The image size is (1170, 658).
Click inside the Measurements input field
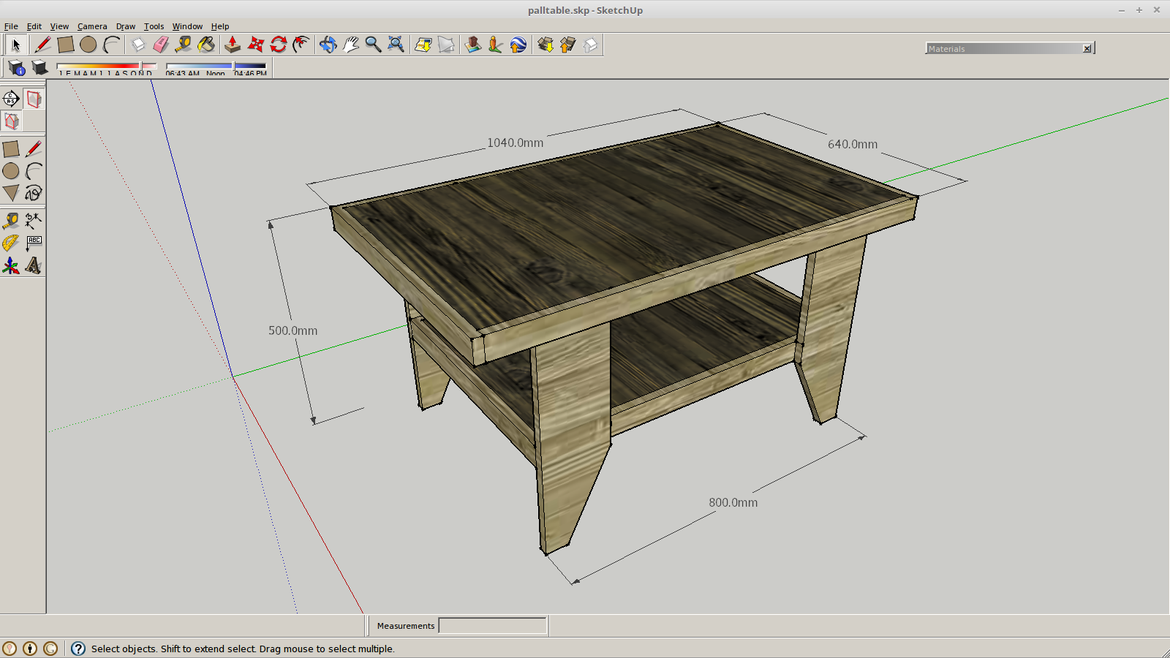coord(492,625)
